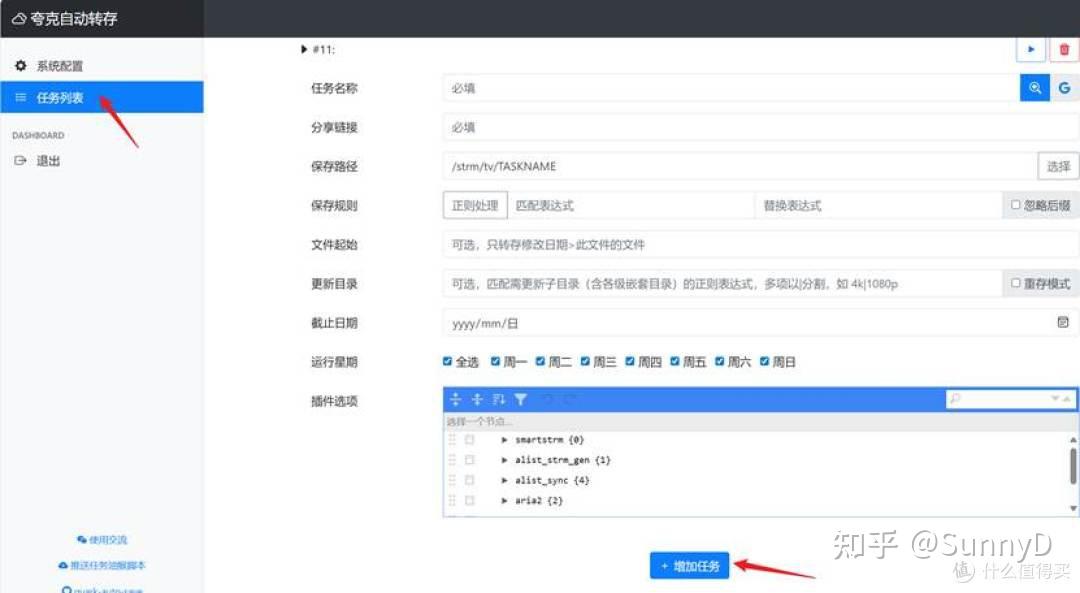The image size is (1080, 593).
Task: Expand the #11 task disclosure triangle
Action: point(304,49)
